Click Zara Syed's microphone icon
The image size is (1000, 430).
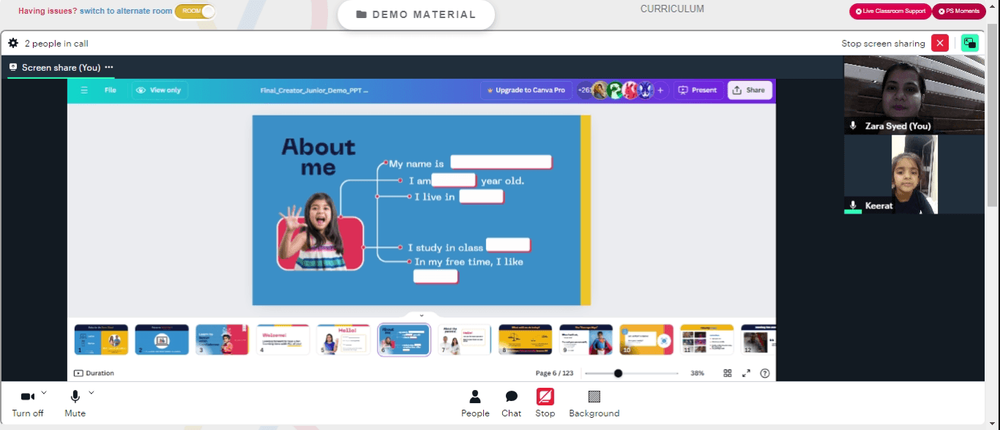coord(853,126)
